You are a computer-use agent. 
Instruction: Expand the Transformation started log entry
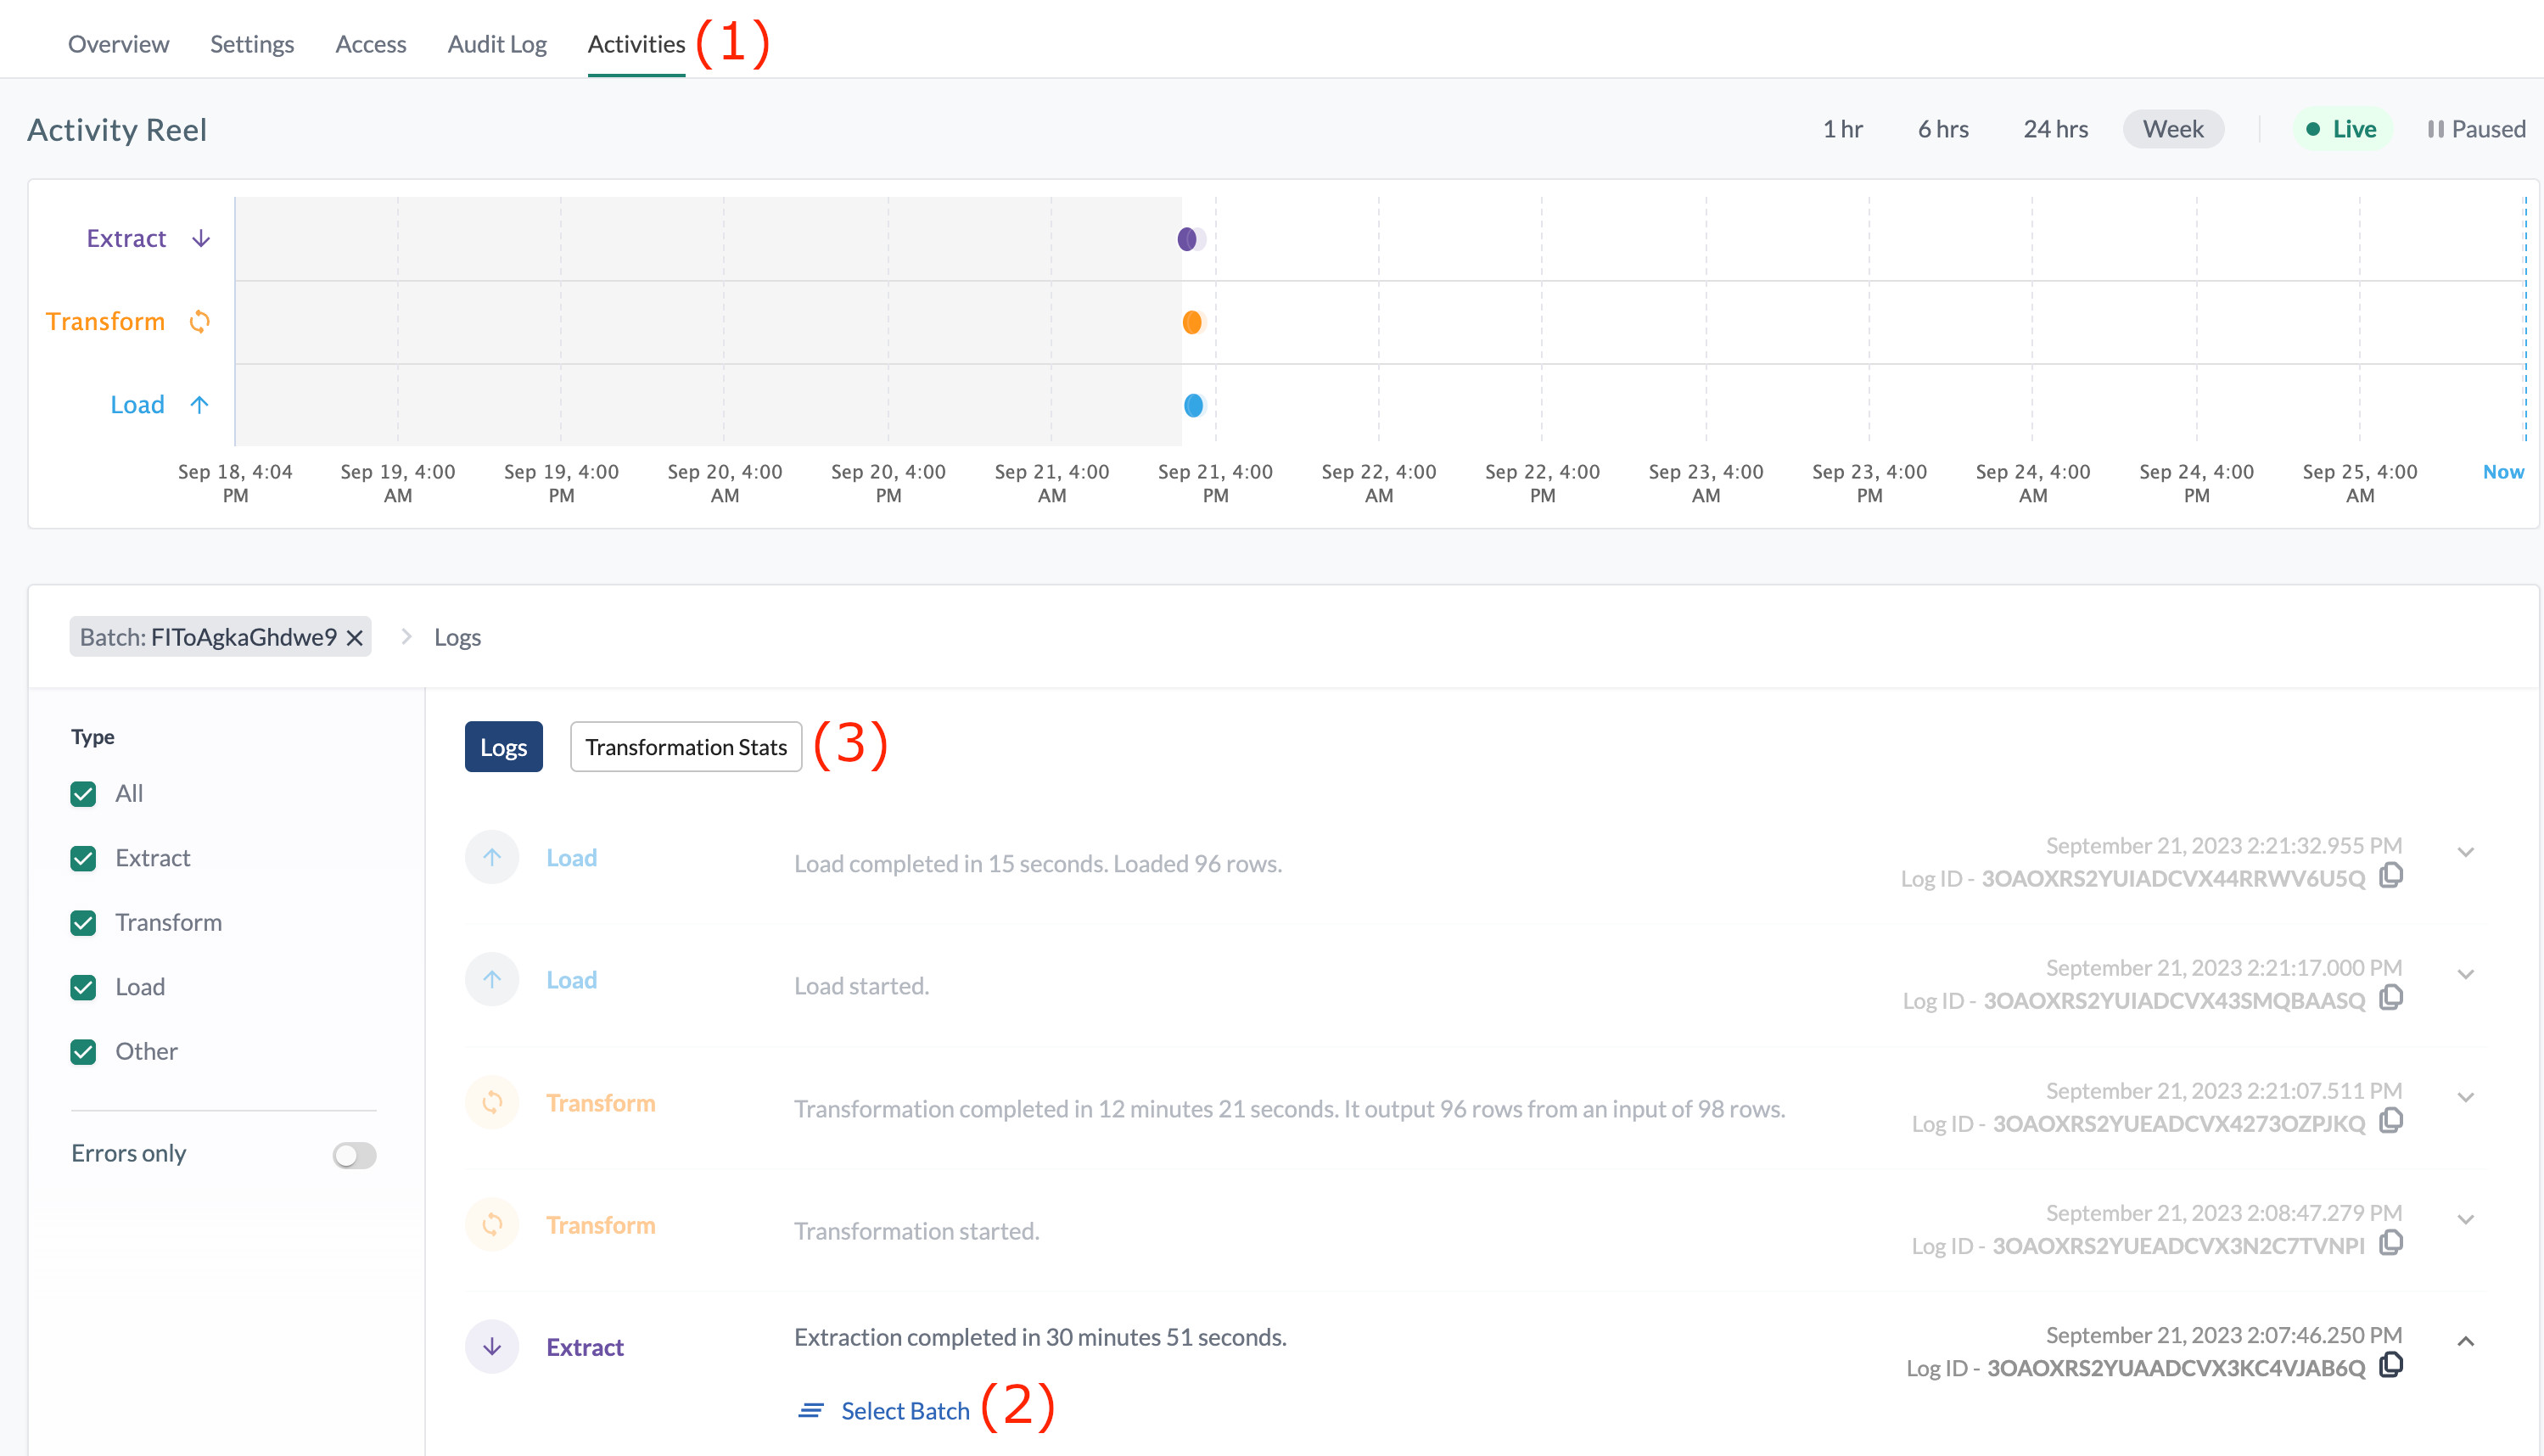pyautogui.click(x=2465, y=1219)
